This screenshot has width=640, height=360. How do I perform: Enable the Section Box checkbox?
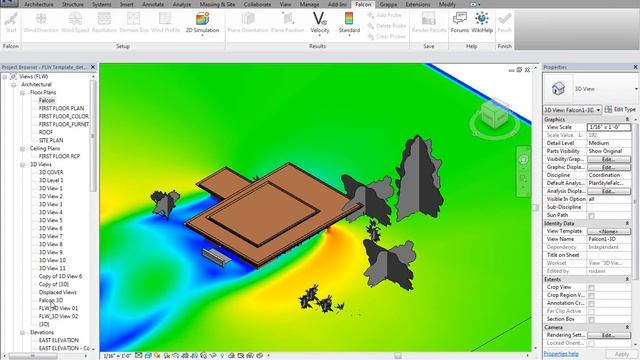[x=591, y=320]
